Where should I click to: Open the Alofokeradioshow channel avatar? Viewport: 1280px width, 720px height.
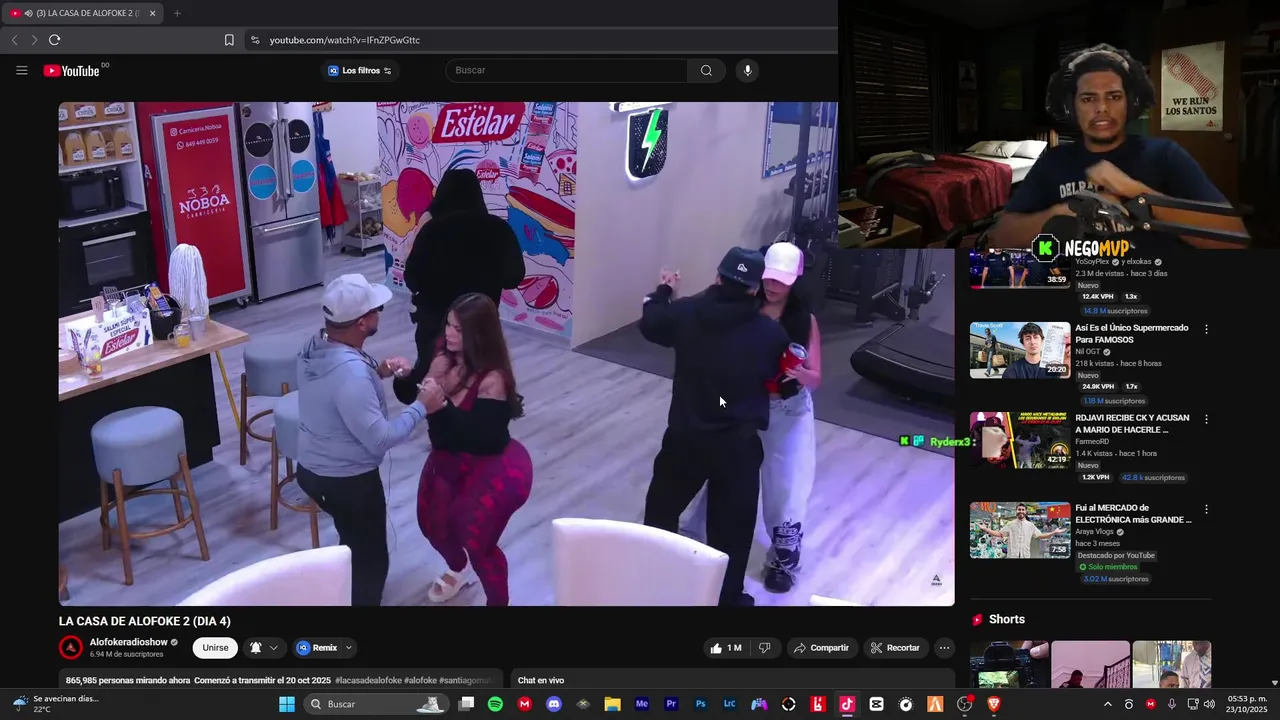coord(71,648)
